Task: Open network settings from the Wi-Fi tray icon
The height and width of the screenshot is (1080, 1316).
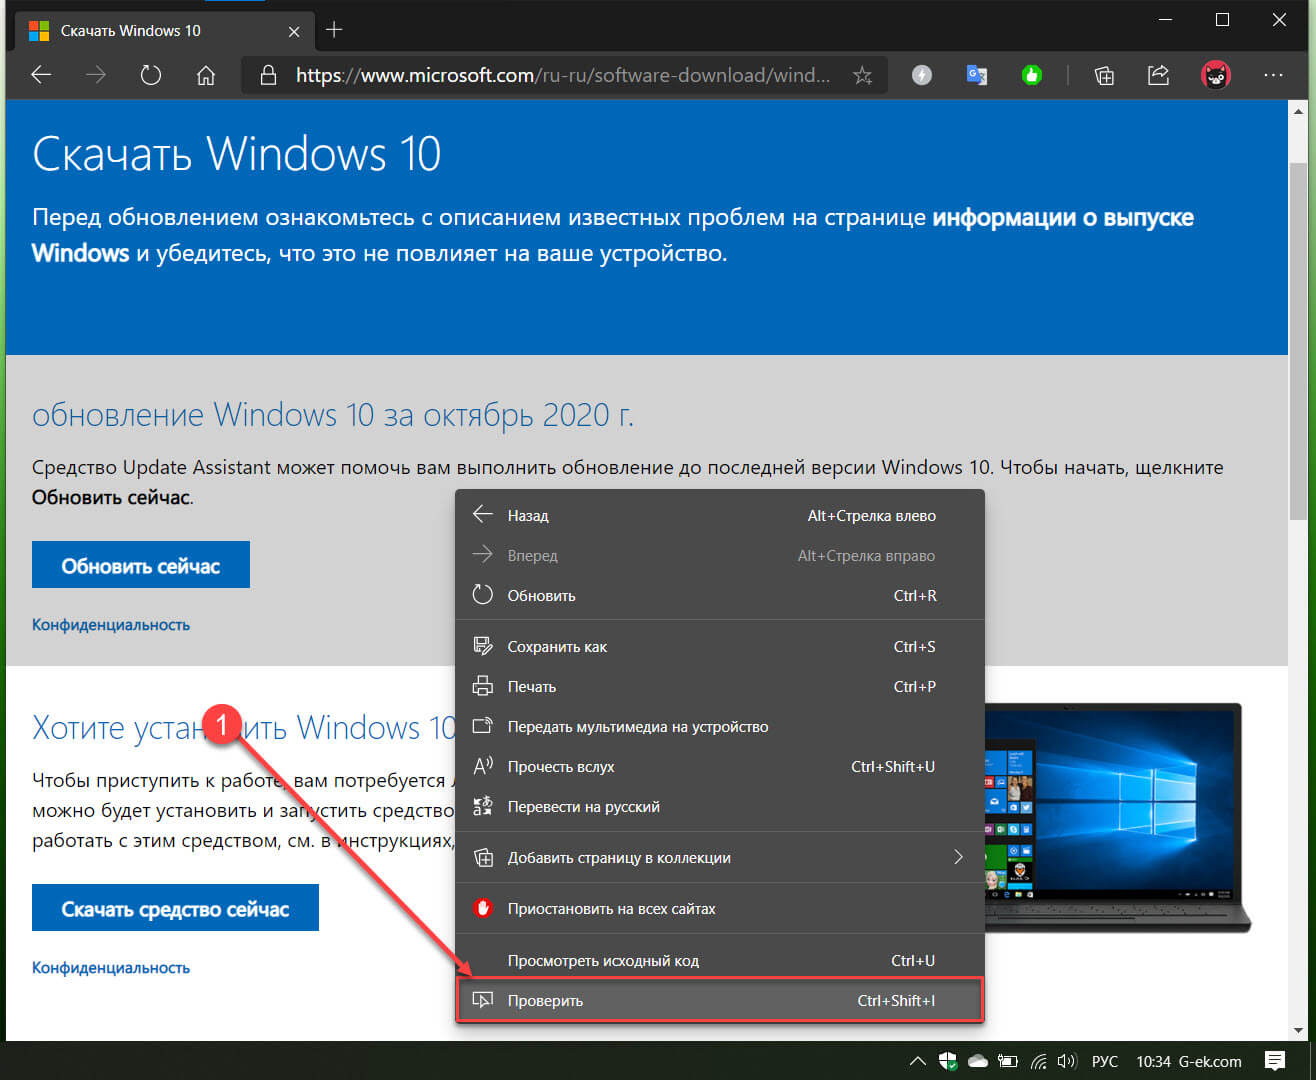Action: click(x=1039, y=1061)
